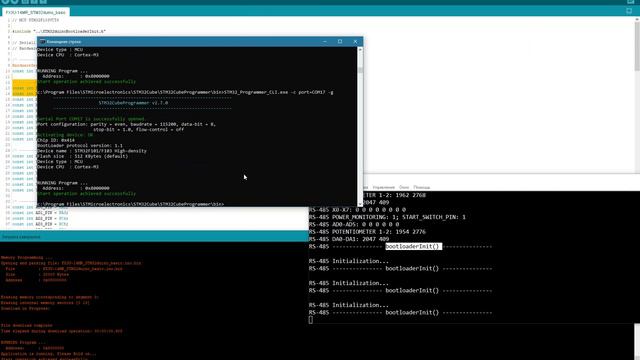Click the Memory Programming line in Arduino console
Screen dimensions: 640x360
tap(27, 258)
